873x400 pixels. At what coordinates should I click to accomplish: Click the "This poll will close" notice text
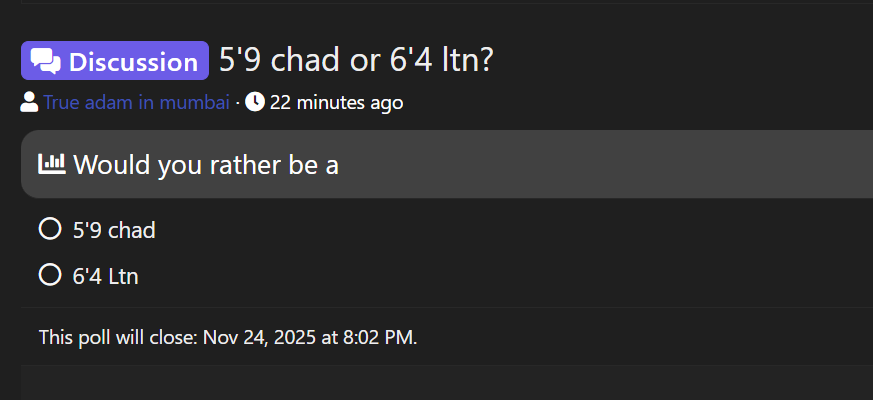(118, 337)
